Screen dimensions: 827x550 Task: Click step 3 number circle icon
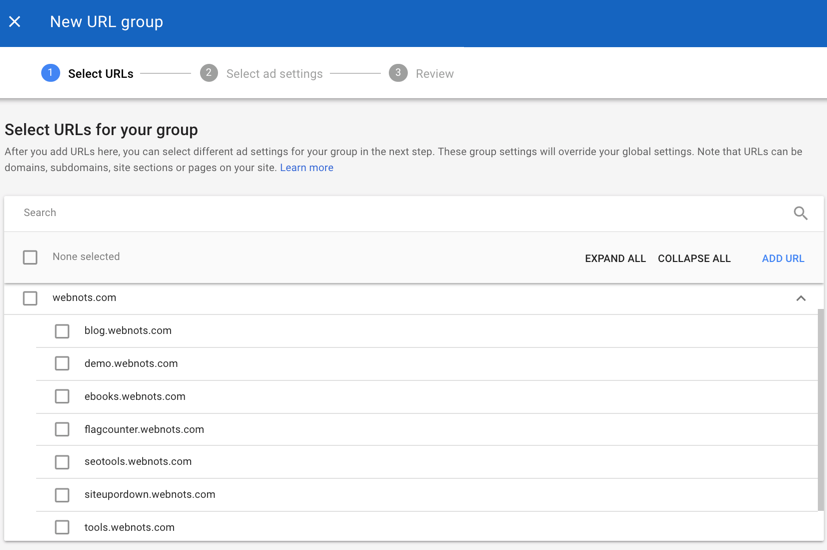(398, 73)
